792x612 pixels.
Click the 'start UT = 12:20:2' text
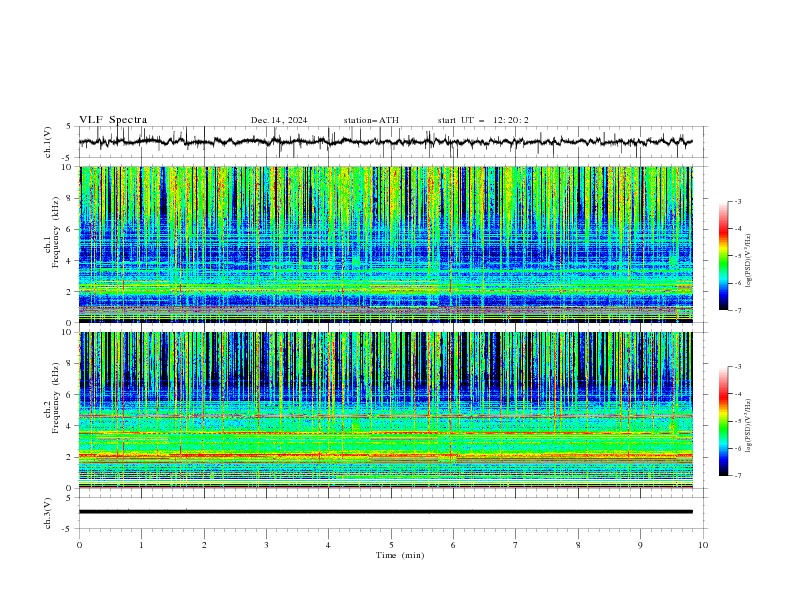[483, 120]
